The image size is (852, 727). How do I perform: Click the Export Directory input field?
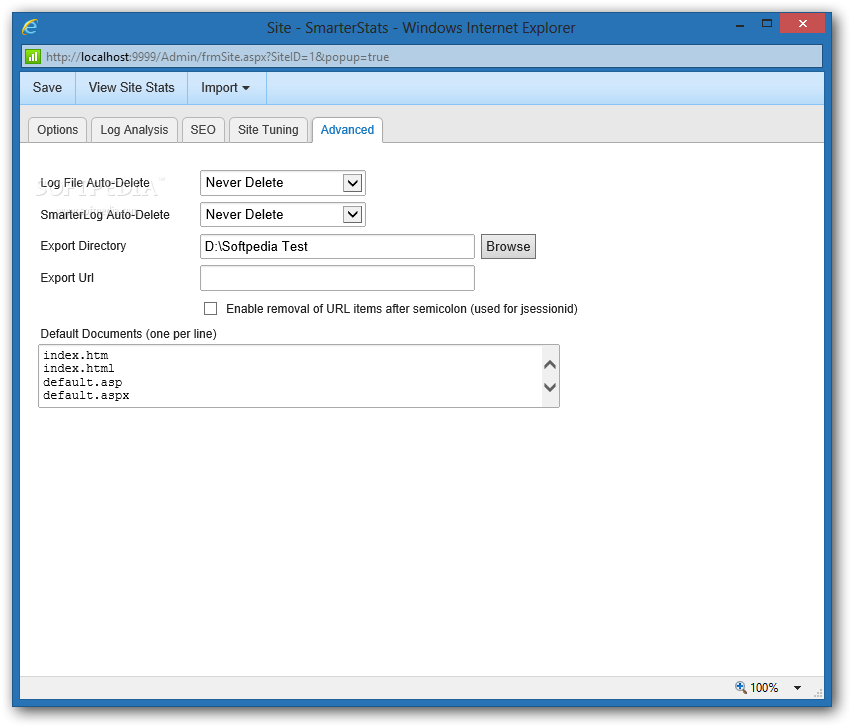(x=337, y=247)
